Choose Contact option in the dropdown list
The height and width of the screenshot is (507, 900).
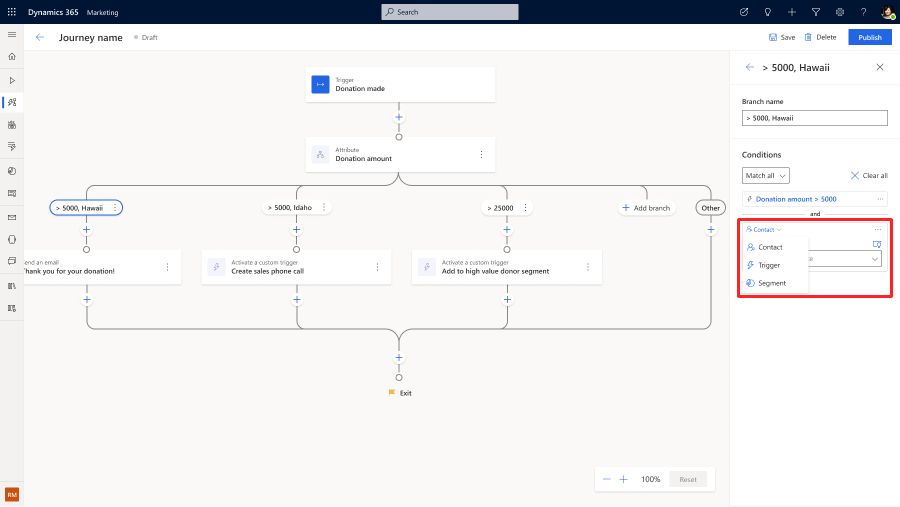pyautogui.click(x=770, y=247)
